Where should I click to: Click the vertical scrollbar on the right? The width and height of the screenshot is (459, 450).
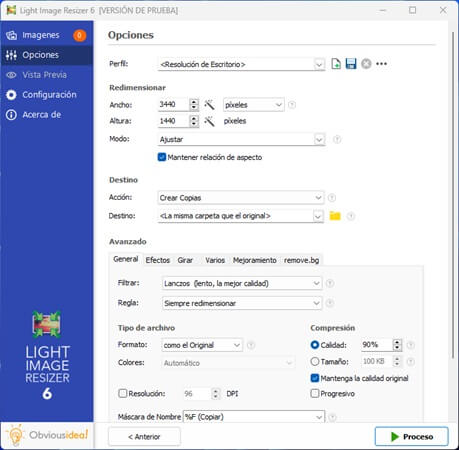tap(453, 195)
